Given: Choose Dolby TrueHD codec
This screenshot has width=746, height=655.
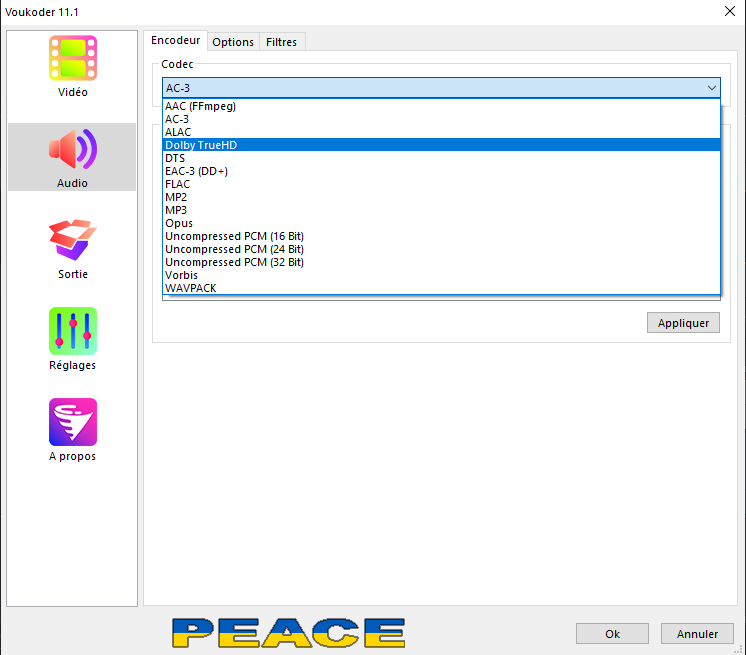Looking at the screenshot, I should tap(441, 145).
